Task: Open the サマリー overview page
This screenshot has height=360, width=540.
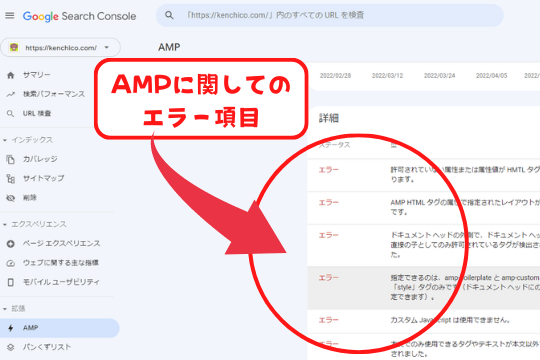Action: click(x=37, y=75)
